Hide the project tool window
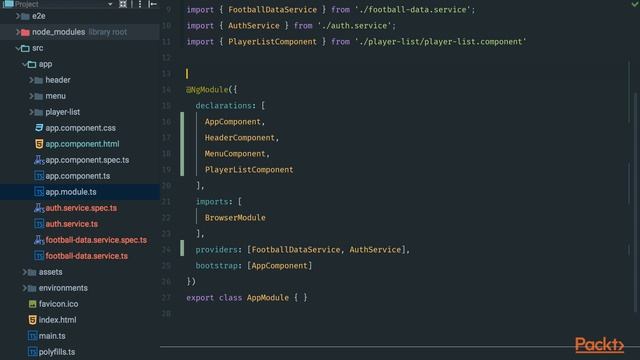Image resolution: width=640 pixels, height=360 pixels. click(153, 4)
